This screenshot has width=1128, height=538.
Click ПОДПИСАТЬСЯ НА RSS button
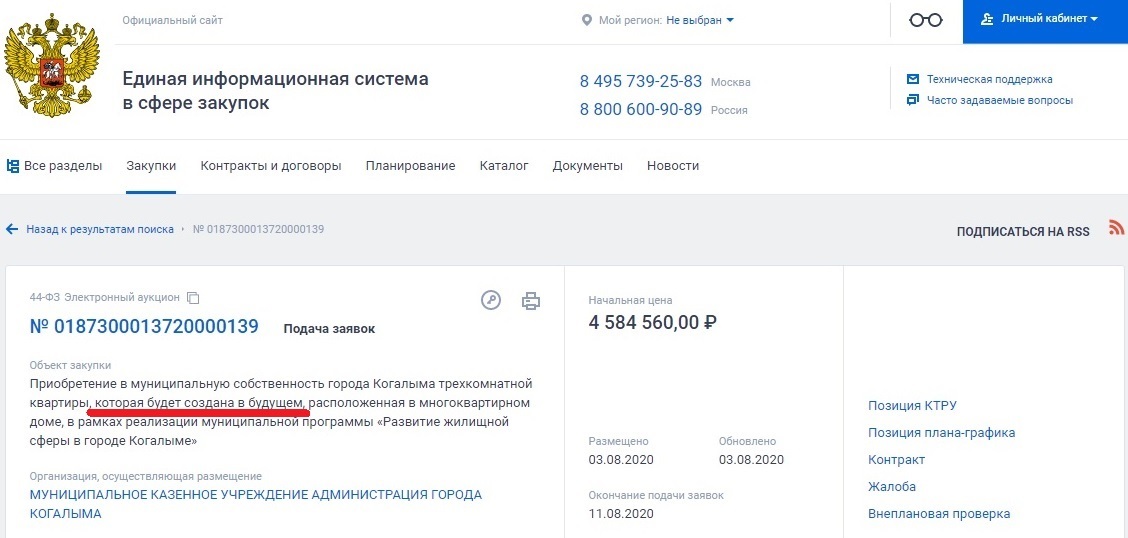point(1023,232)
